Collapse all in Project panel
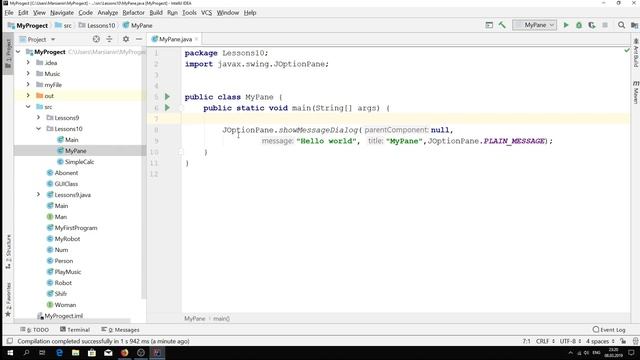The image size is (640, 360). pos(109,39)
